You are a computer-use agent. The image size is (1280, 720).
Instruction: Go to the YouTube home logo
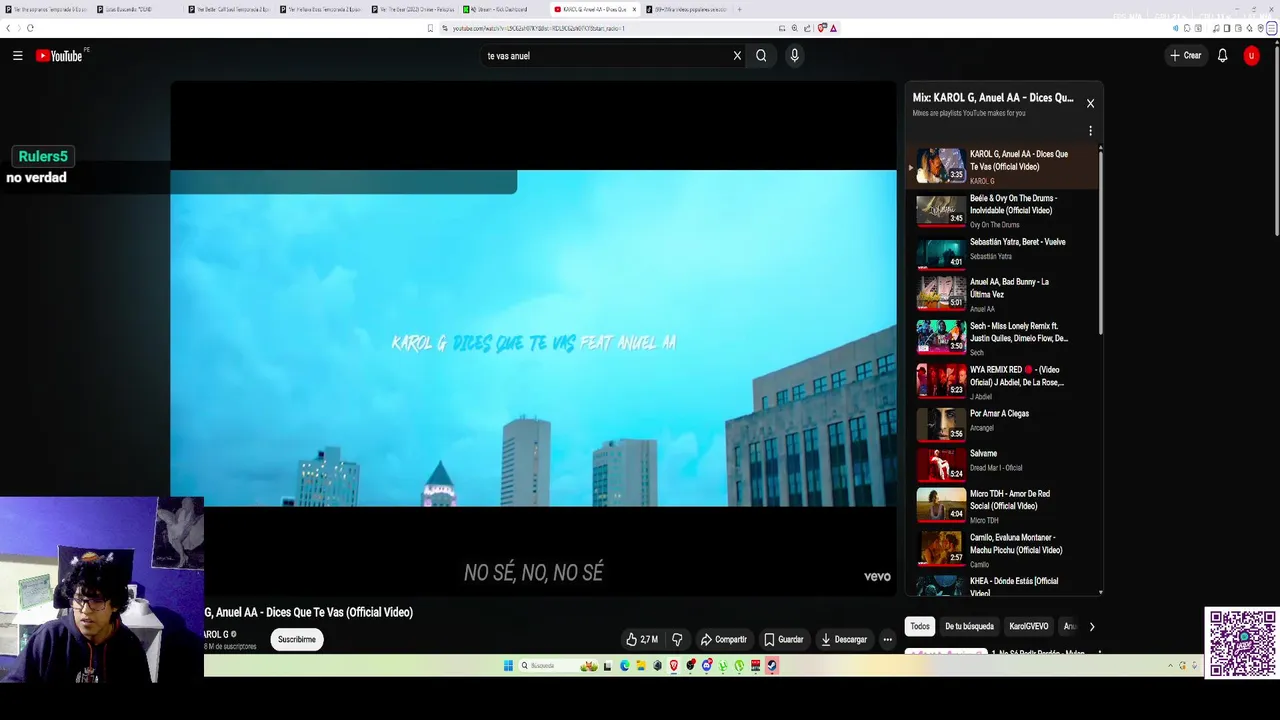click(x=59, y=56)
